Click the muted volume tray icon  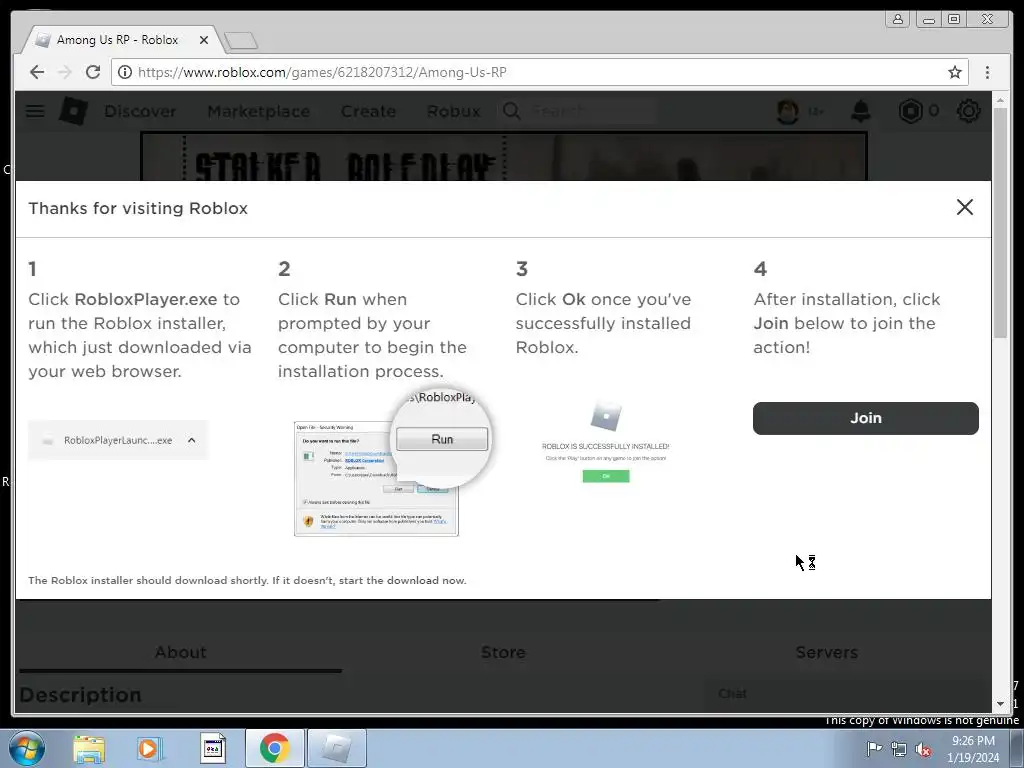click(x=923, y=749)
